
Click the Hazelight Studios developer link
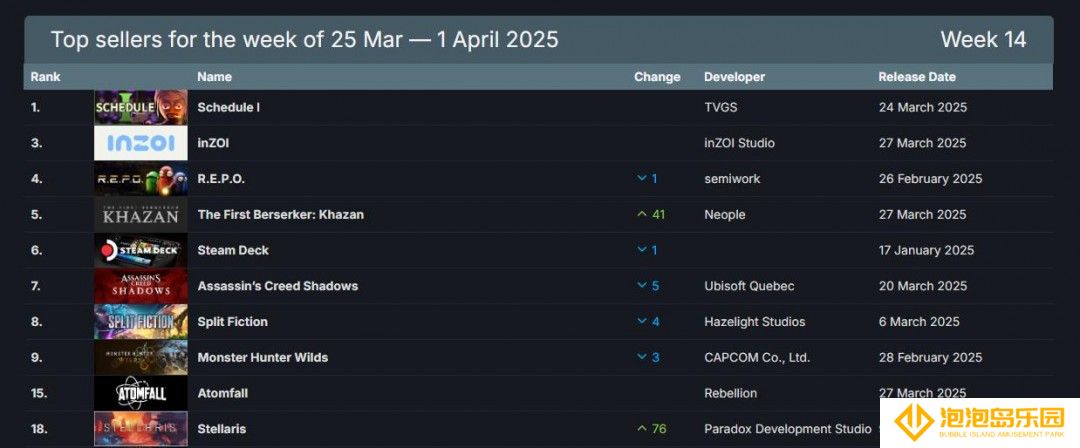pos(754,322)
